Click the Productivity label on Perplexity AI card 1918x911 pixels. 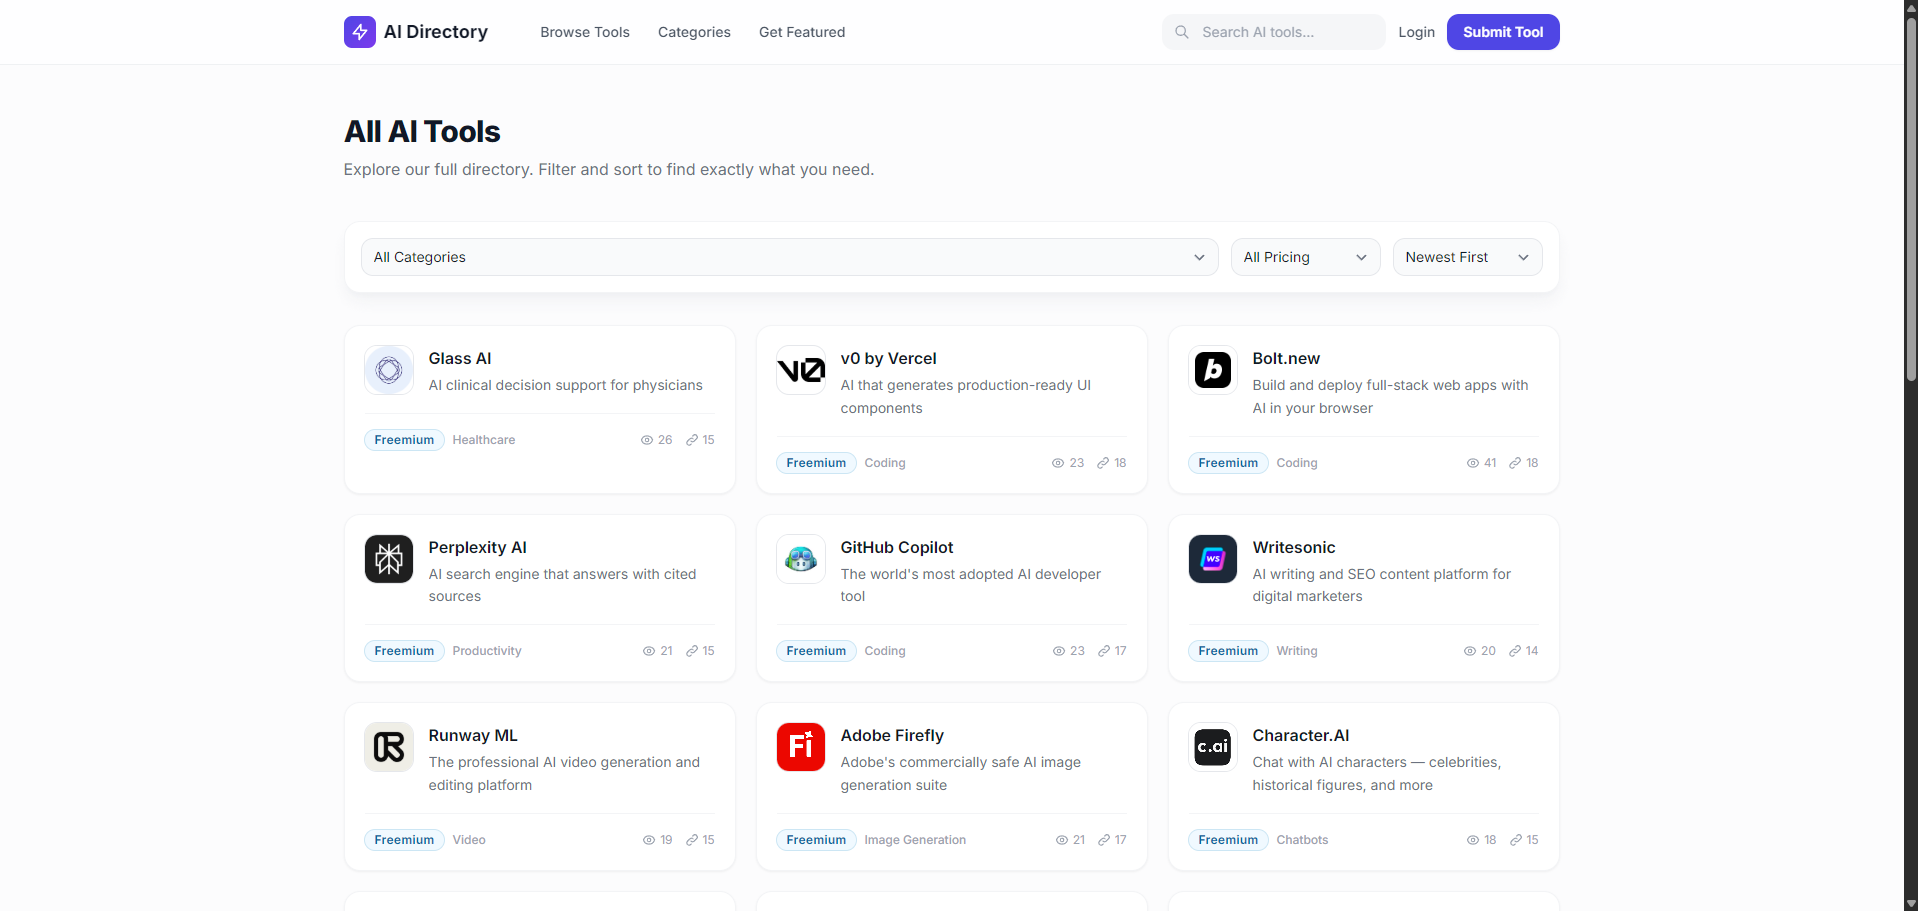487,651
